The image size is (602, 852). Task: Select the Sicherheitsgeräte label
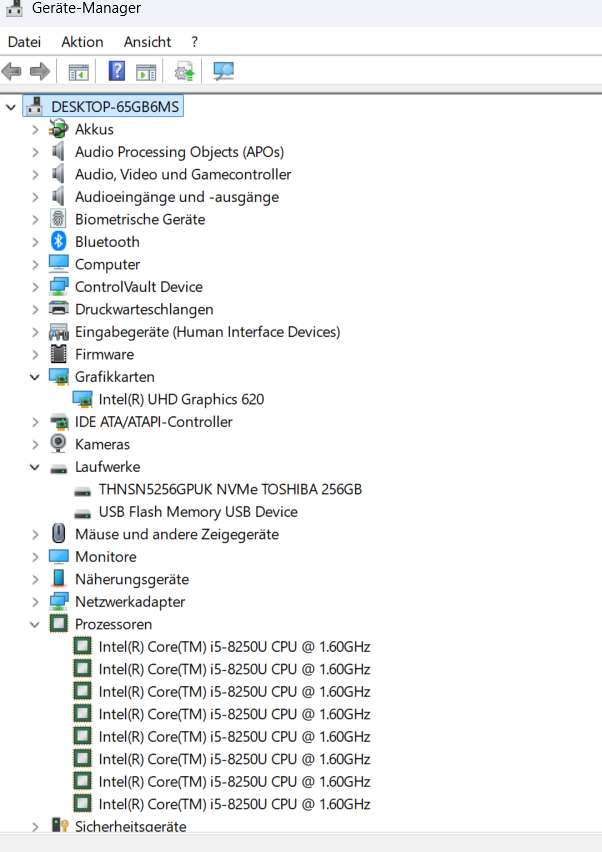(x=130, y=826)
